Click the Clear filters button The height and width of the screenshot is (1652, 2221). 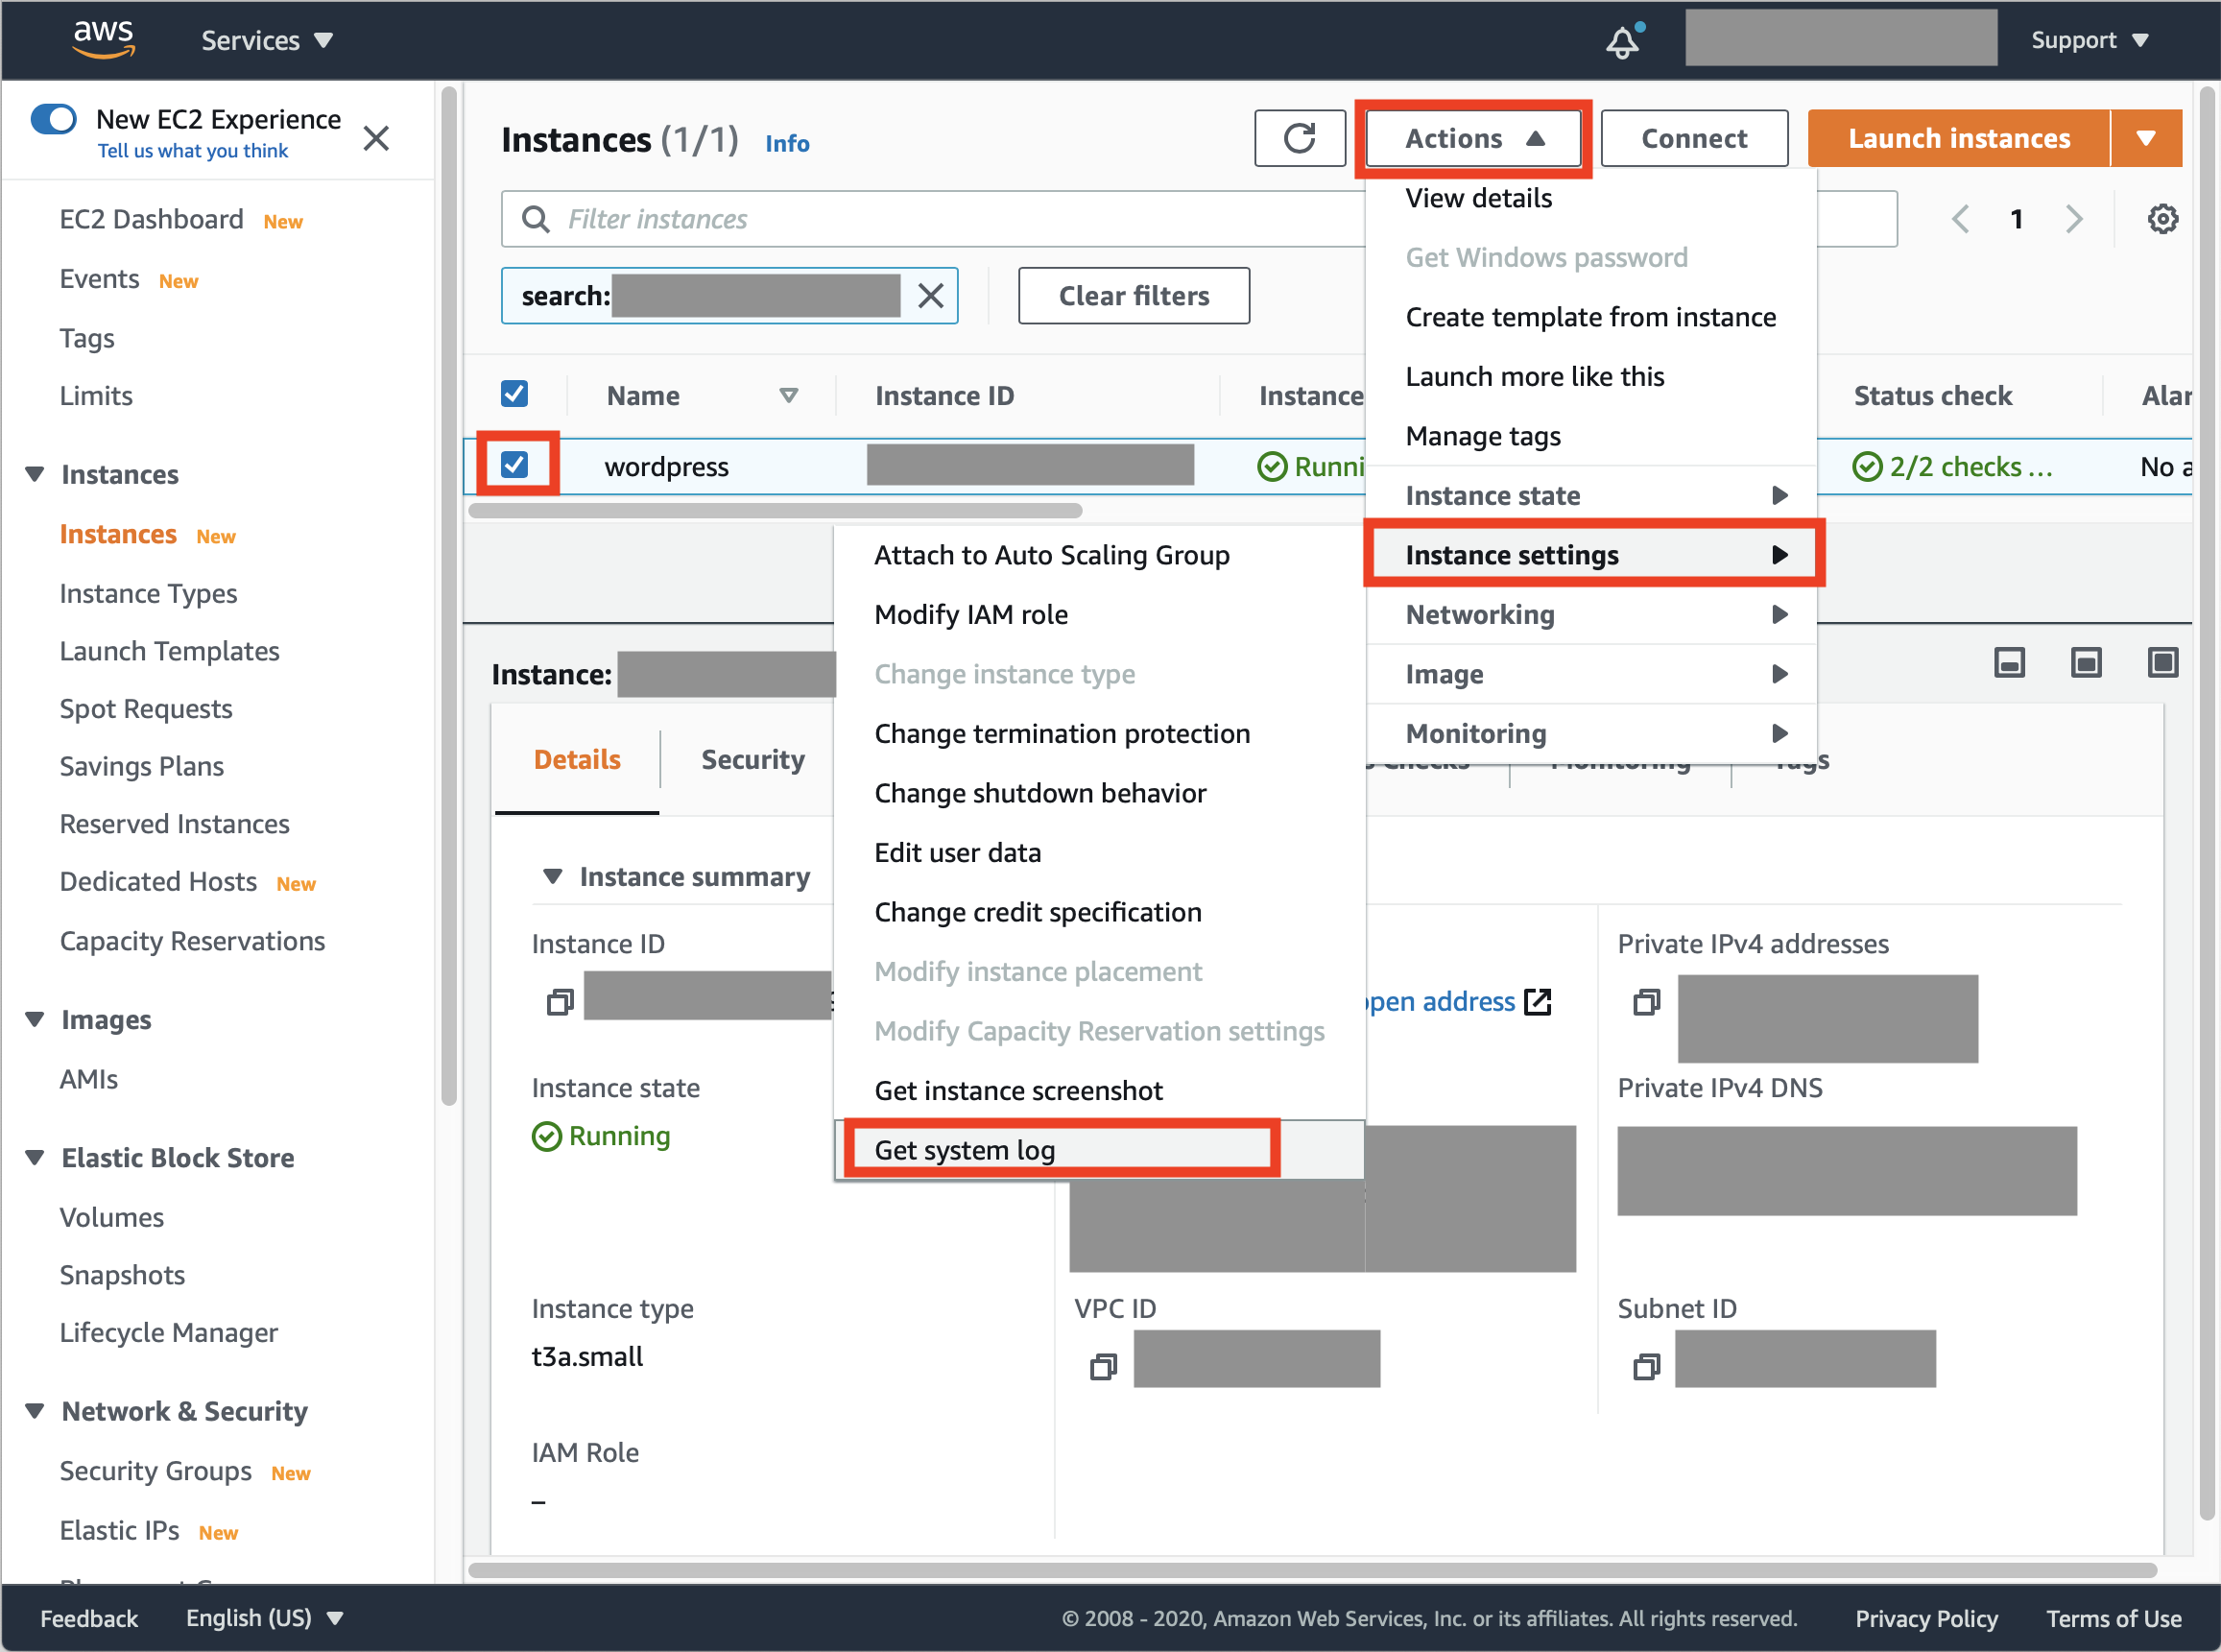1133,296
